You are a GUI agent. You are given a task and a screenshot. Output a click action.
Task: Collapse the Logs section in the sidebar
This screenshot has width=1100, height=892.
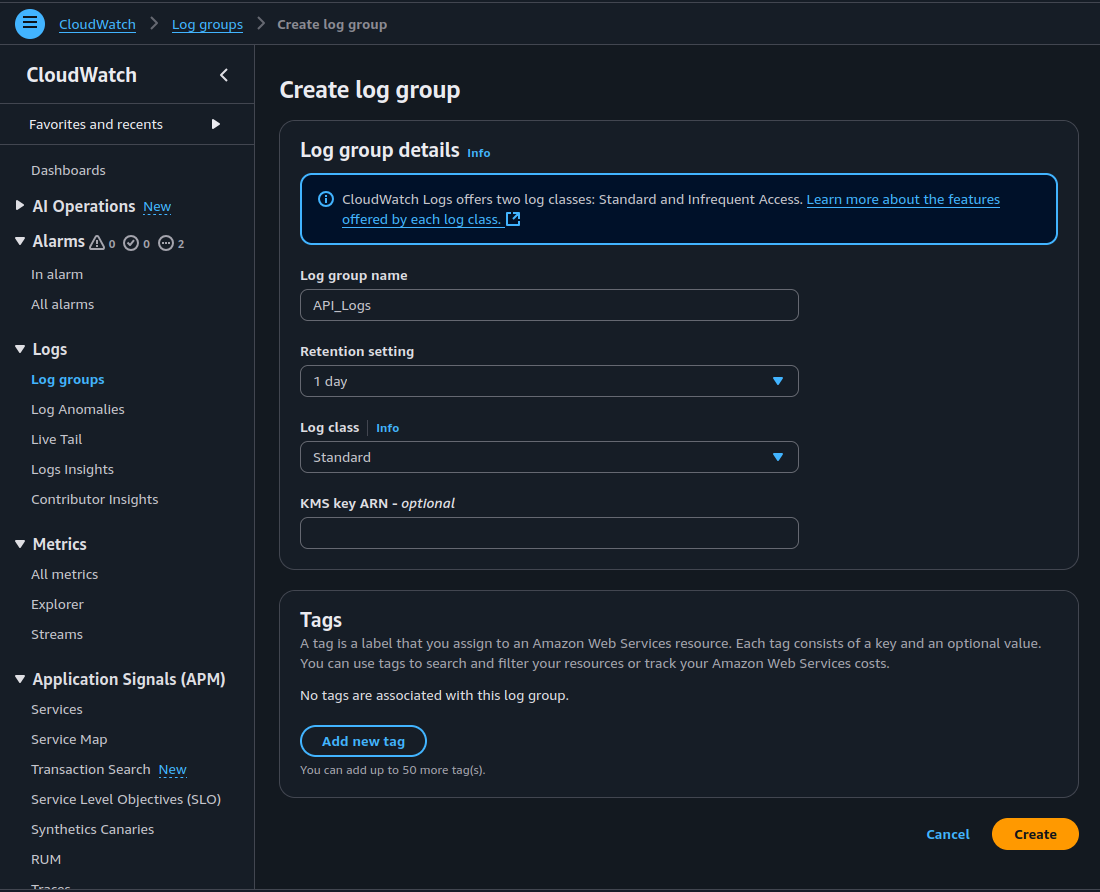pos(20,349)
